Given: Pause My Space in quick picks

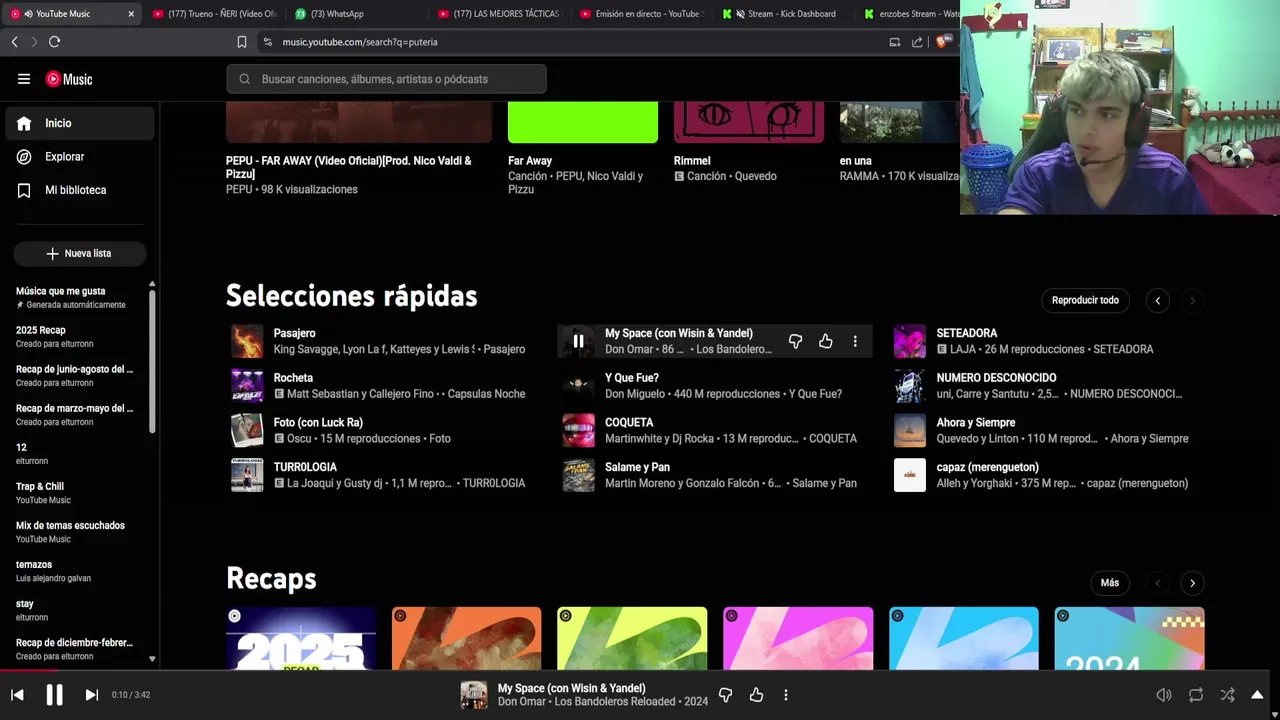Looking at the screenshot, I should 578,341.
